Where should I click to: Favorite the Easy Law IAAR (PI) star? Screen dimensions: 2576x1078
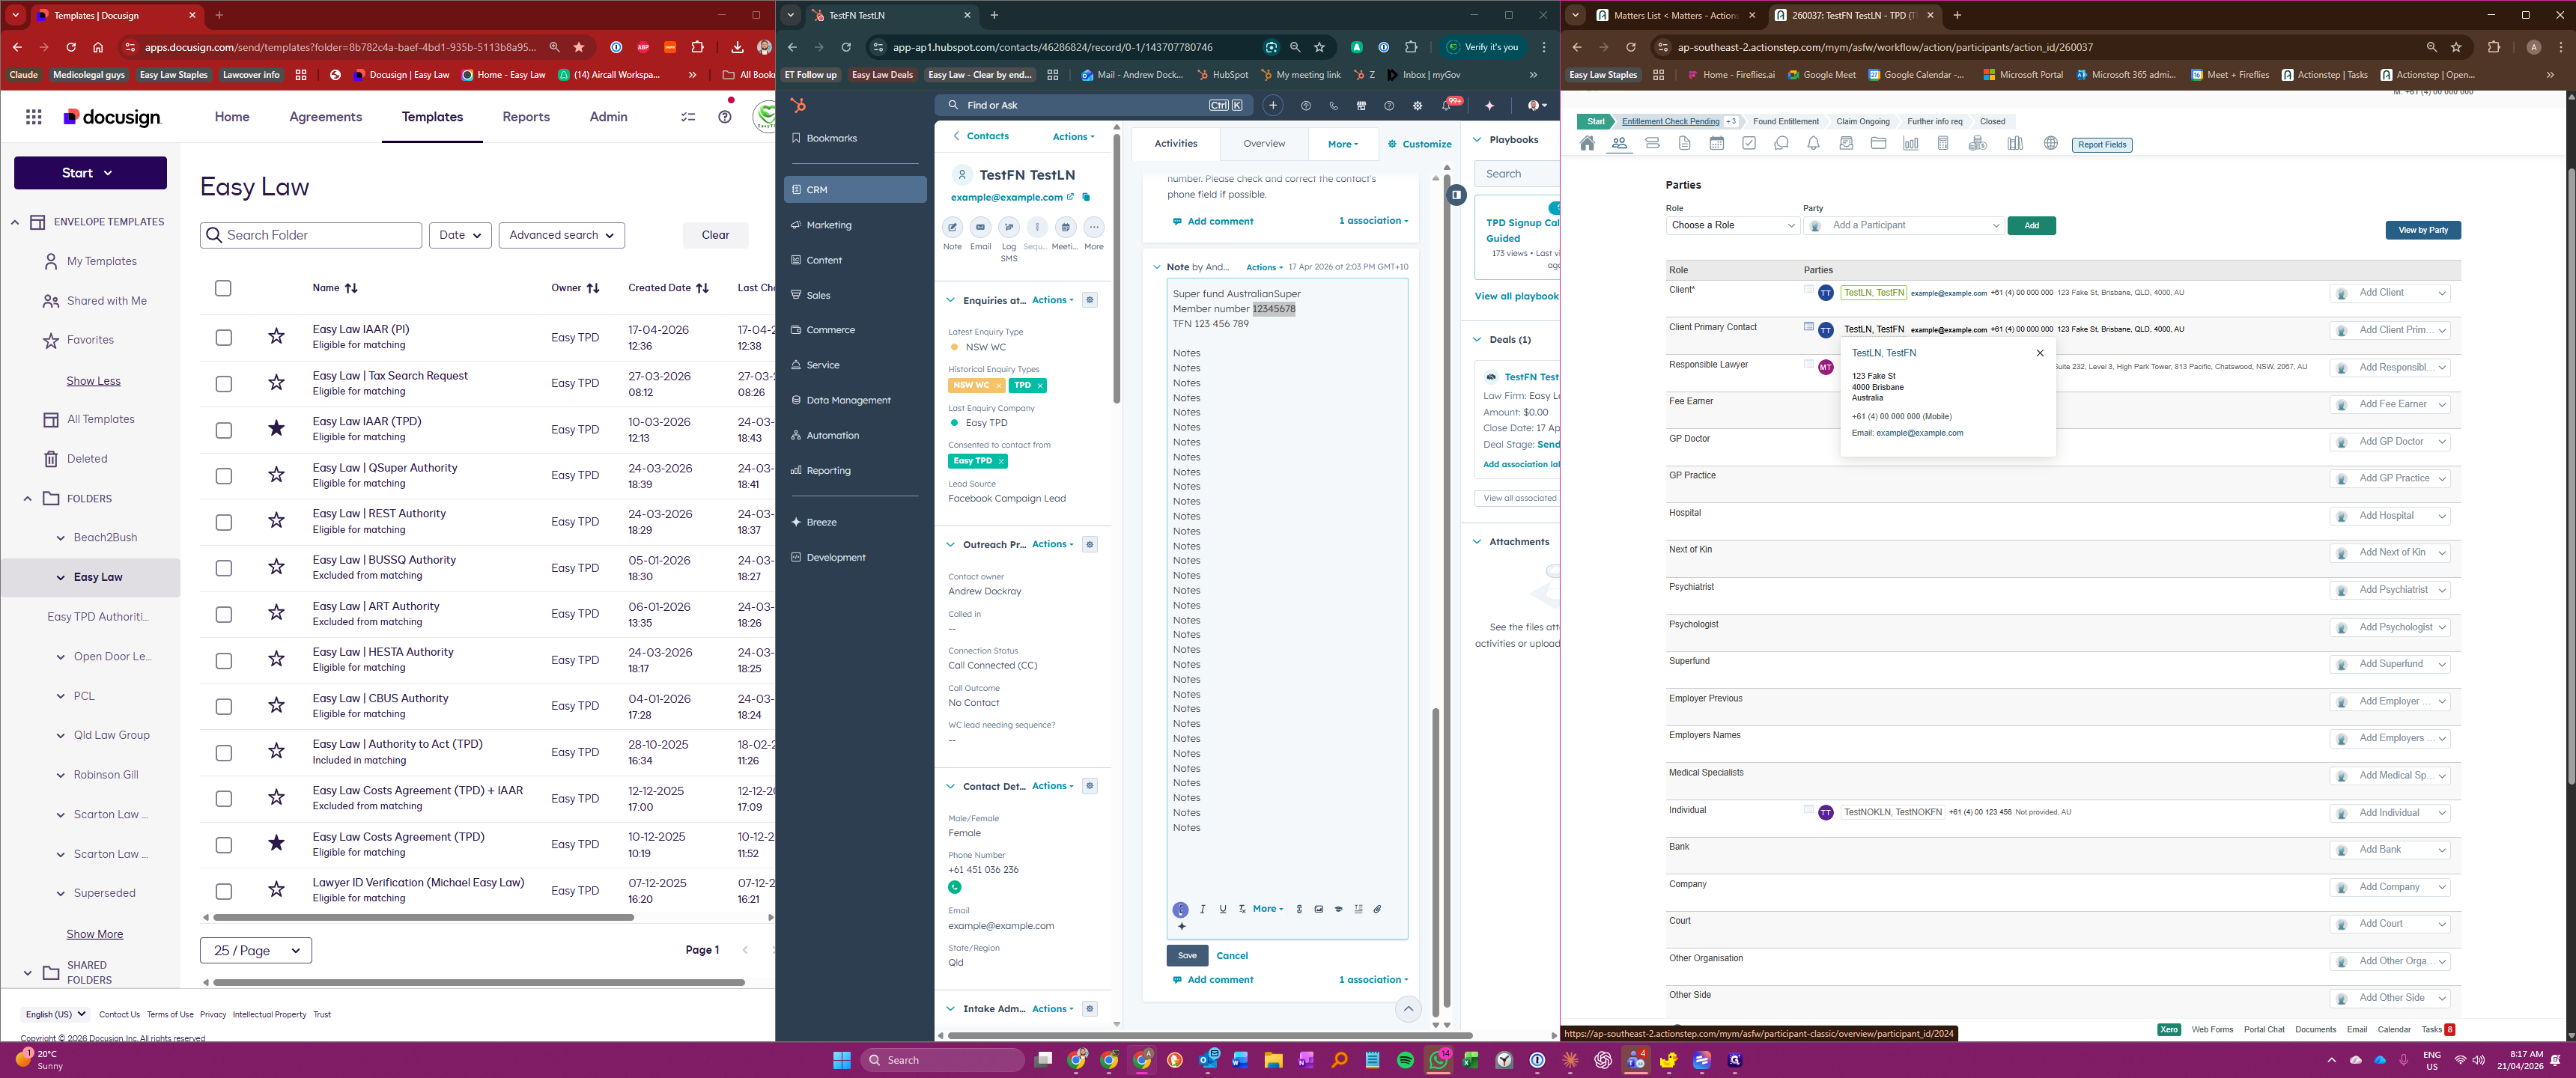(277, 337)
